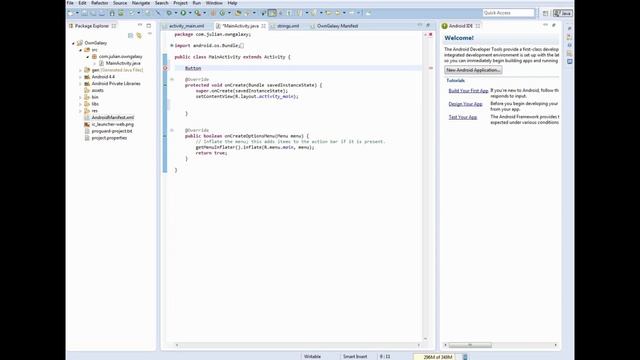Image resolution: width=640 pixels, height=360 pixels.
Task: Close the MainActivity.java editor tab
Action: (x=264, y=26)
